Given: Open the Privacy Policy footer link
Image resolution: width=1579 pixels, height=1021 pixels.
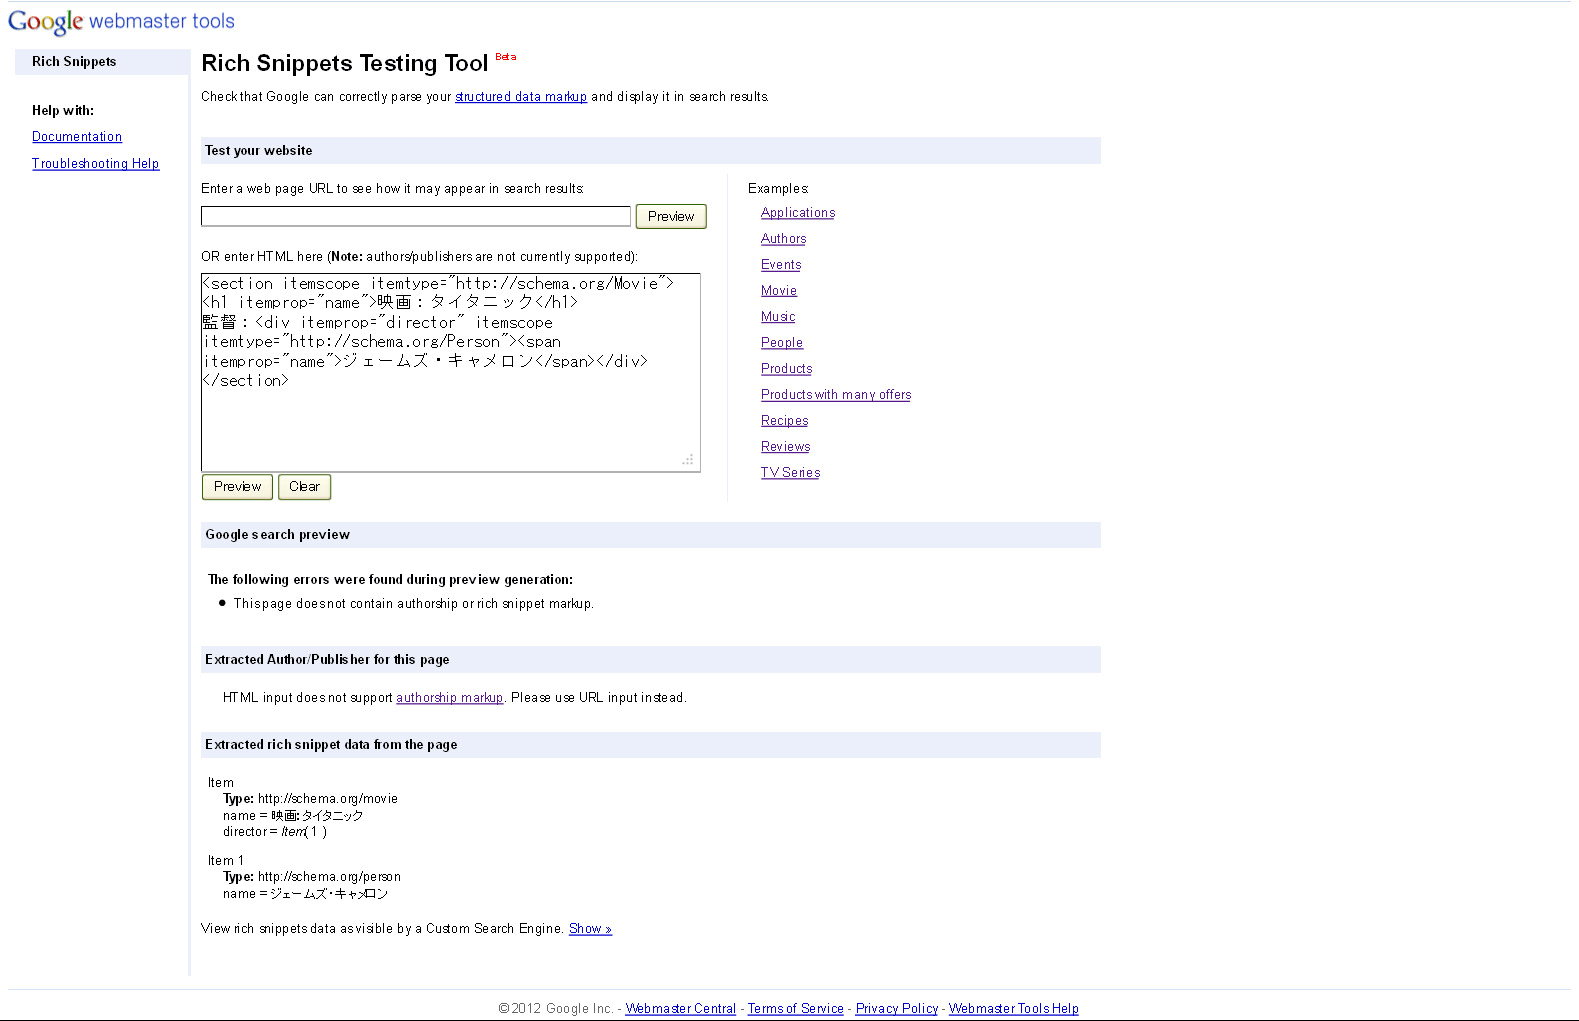Looking at the screenshot, I should pyautogui.click(x=897, y=1009).
